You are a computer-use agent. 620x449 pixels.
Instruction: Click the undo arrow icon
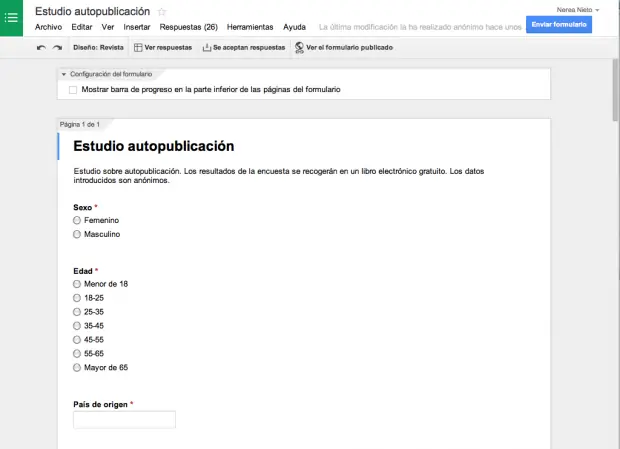click(x=41, y=47)
